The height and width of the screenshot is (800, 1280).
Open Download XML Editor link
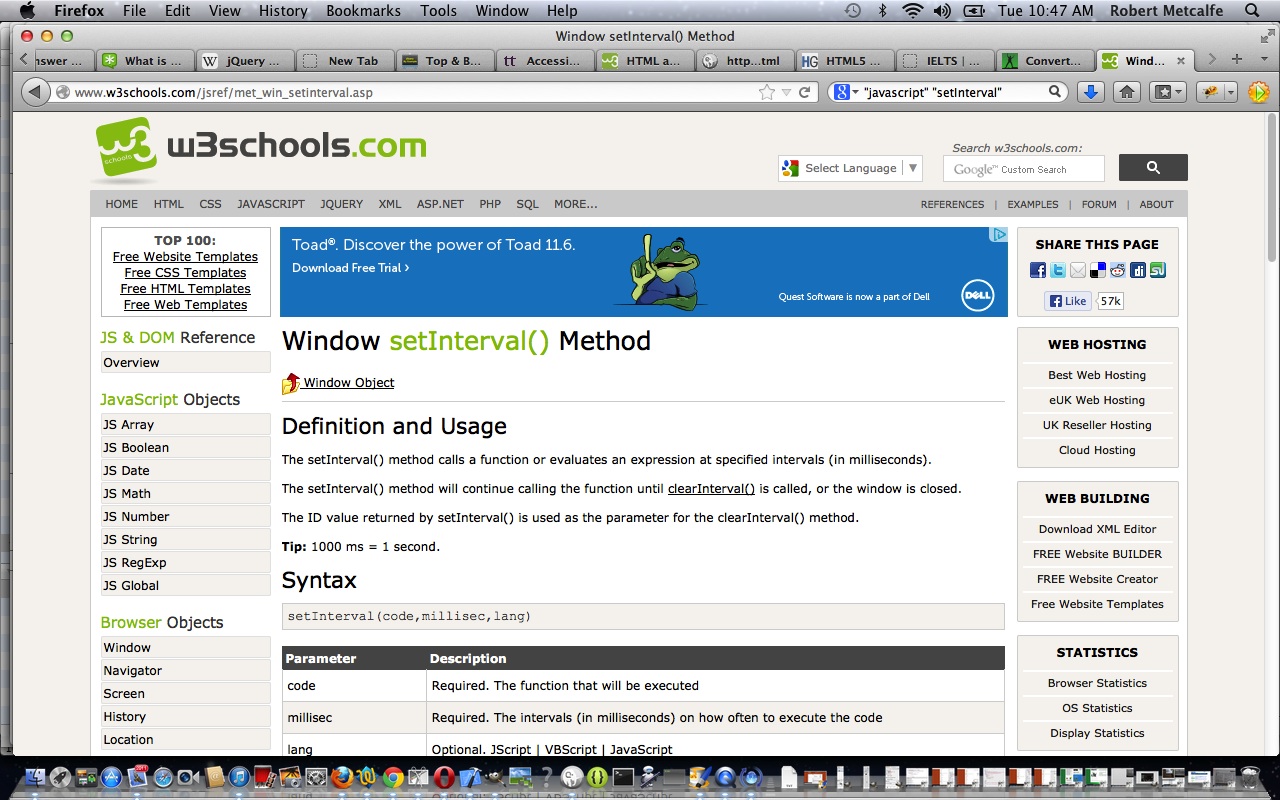[x=1097, y=529]
